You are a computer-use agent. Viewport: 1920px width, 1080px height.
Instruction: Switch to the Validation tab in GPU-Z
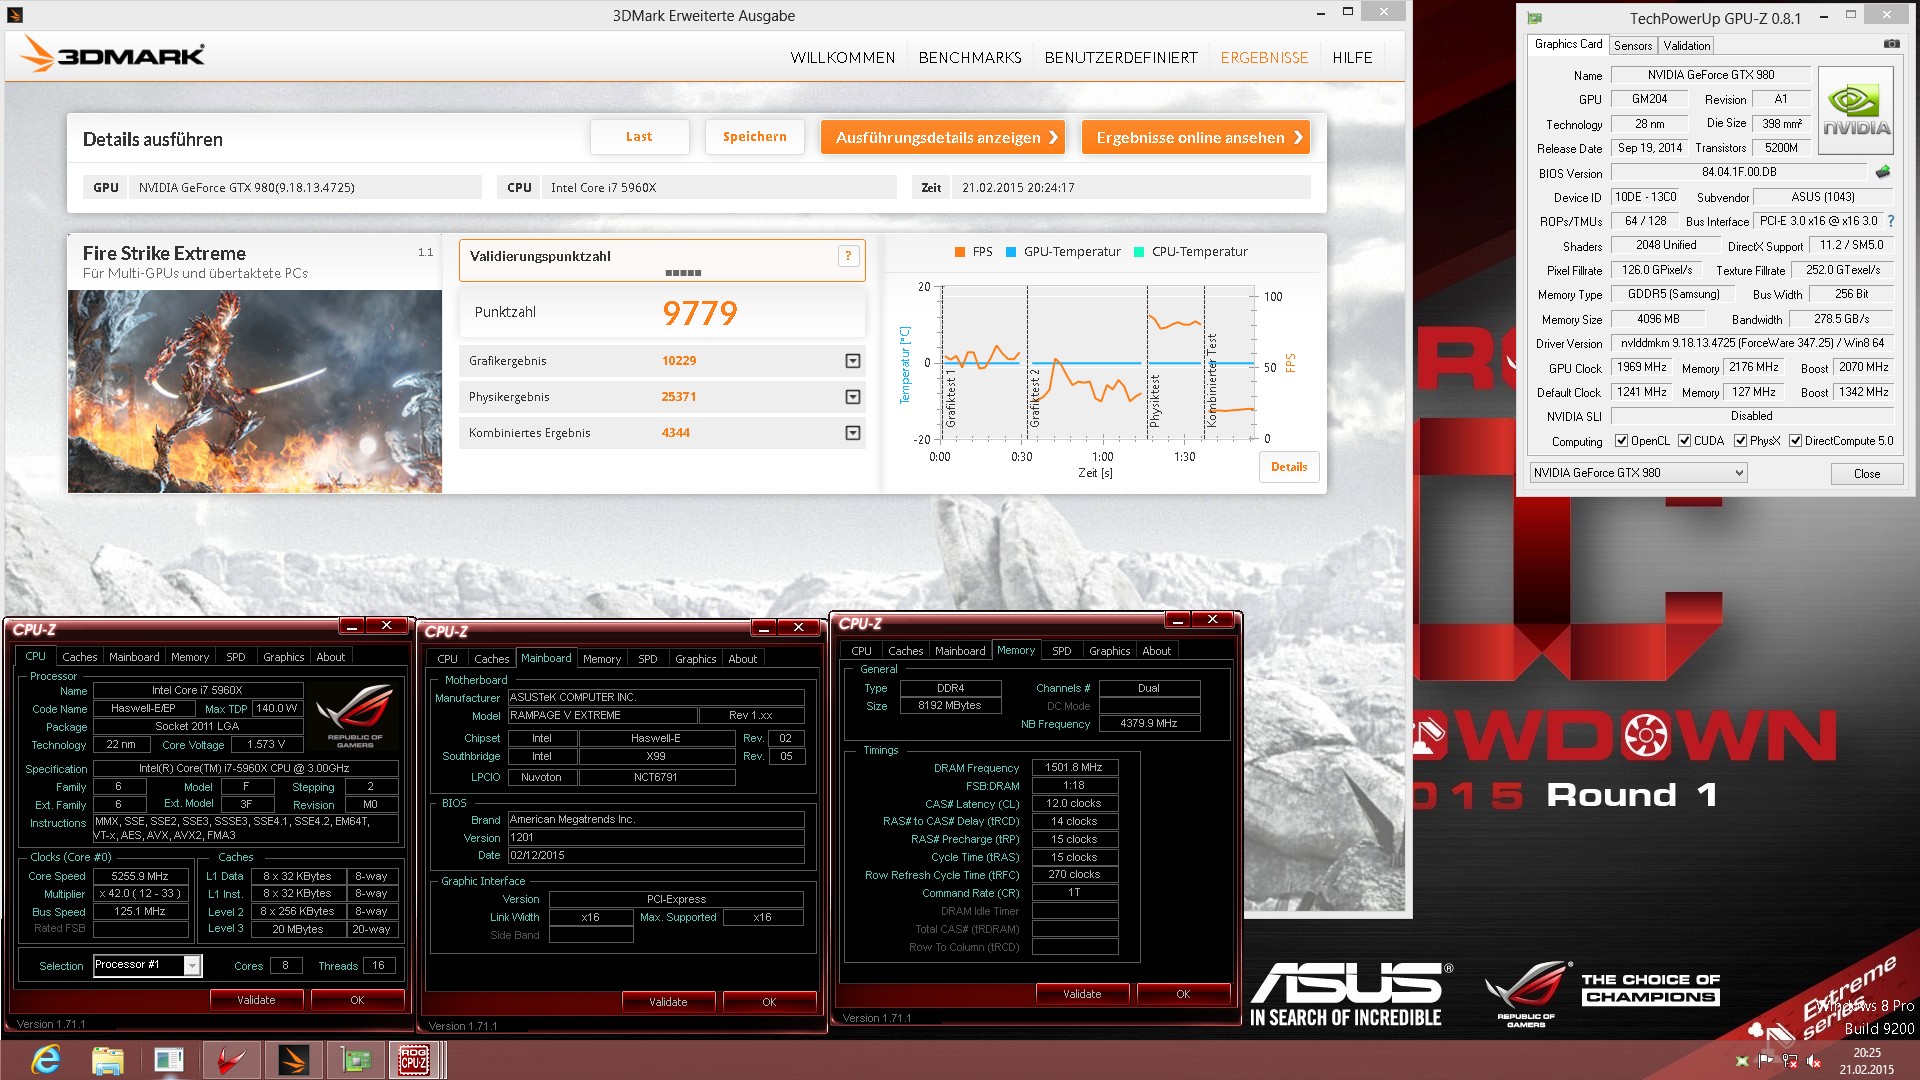click(x=1687, y=46)
